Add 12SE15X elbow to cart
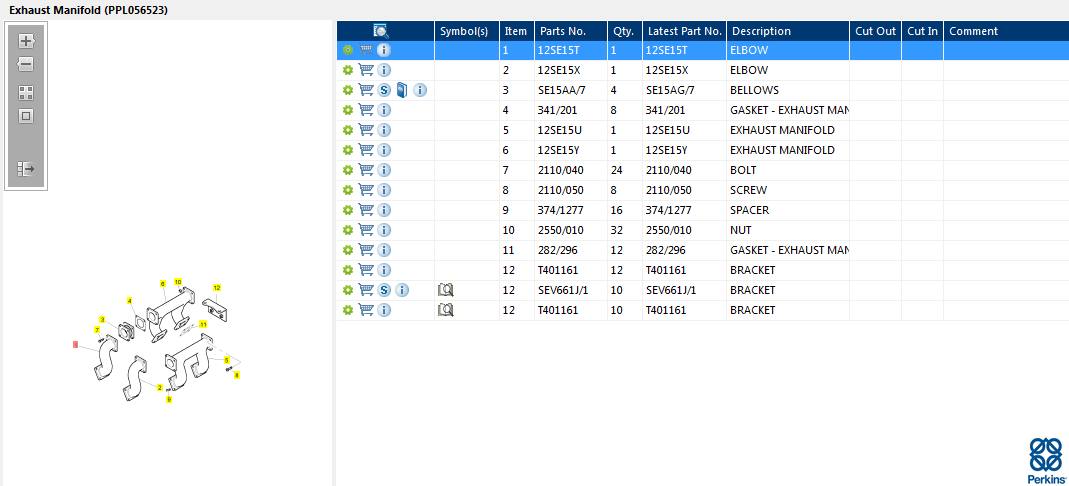1069x486 pixels. coord(366,70)
